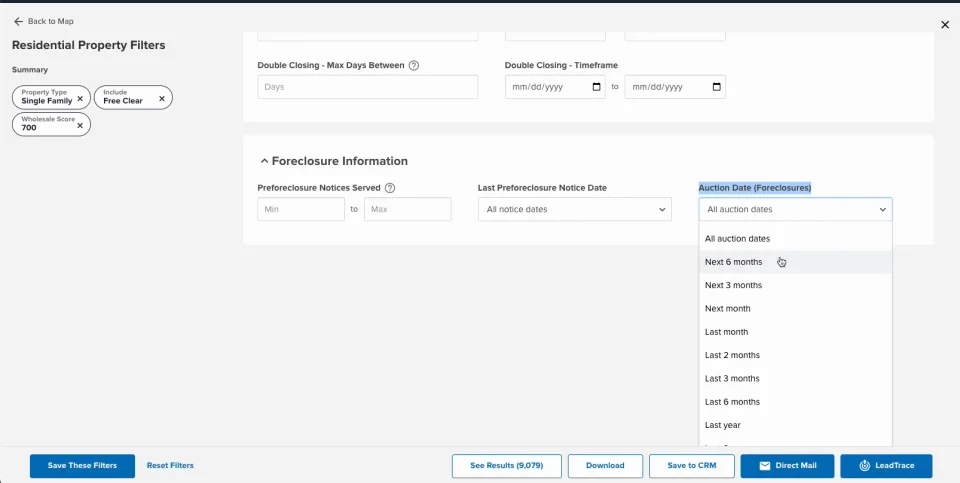This screenshot has width=960, height=483.
Task: Click Save These Filters button
Action: click(82, 466)
